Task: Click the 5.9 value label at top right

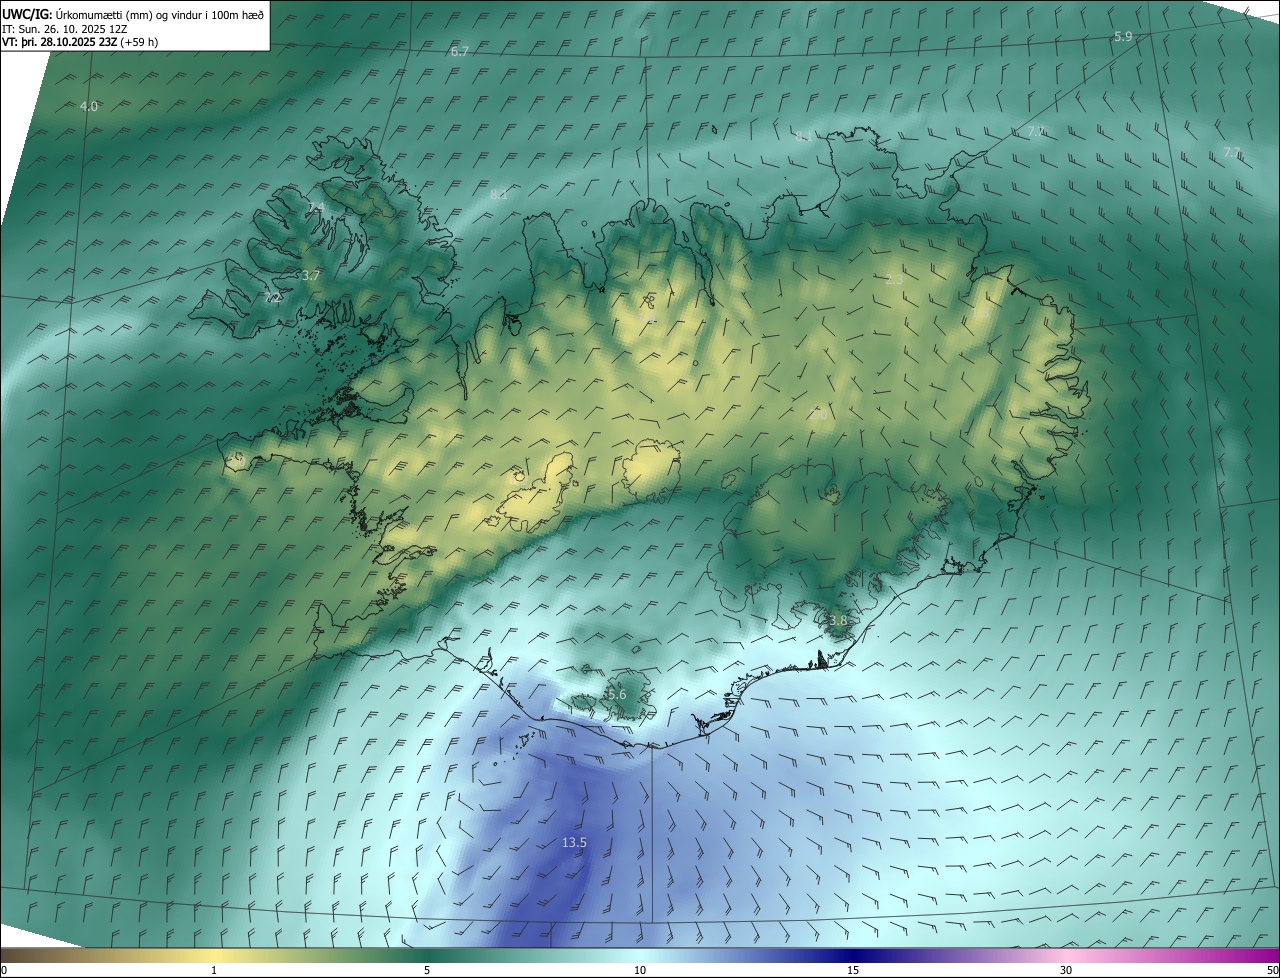Action: point(1123,37)
